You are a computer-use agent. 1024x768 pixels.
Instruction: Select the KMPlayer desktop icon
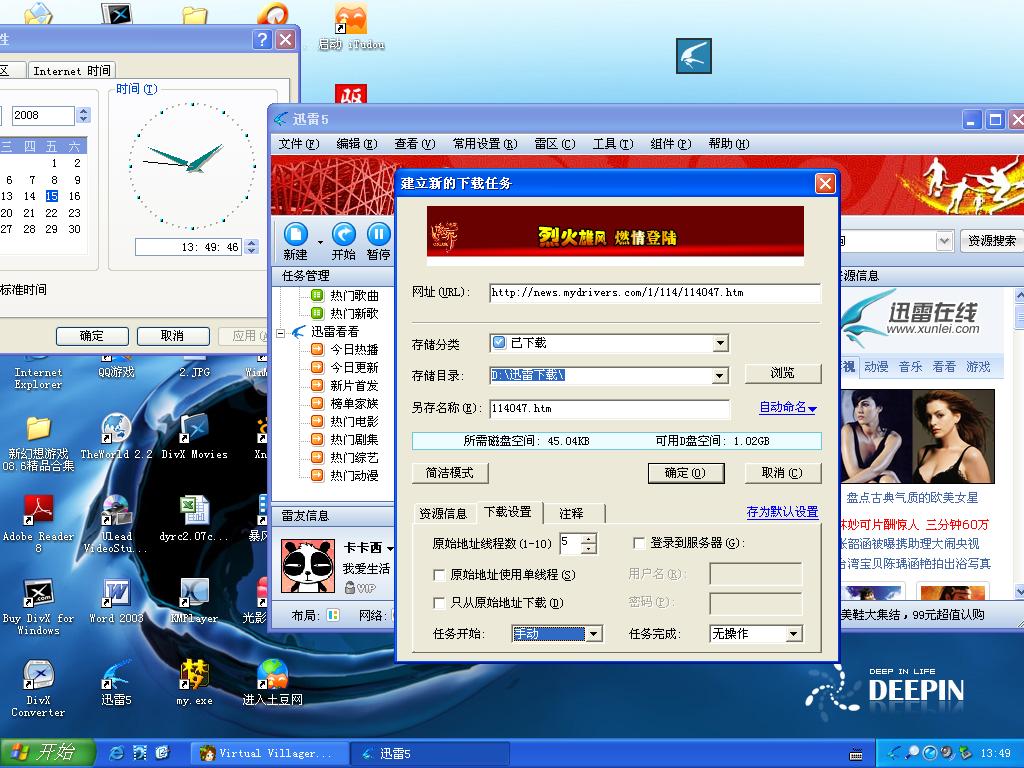point(194,592)
